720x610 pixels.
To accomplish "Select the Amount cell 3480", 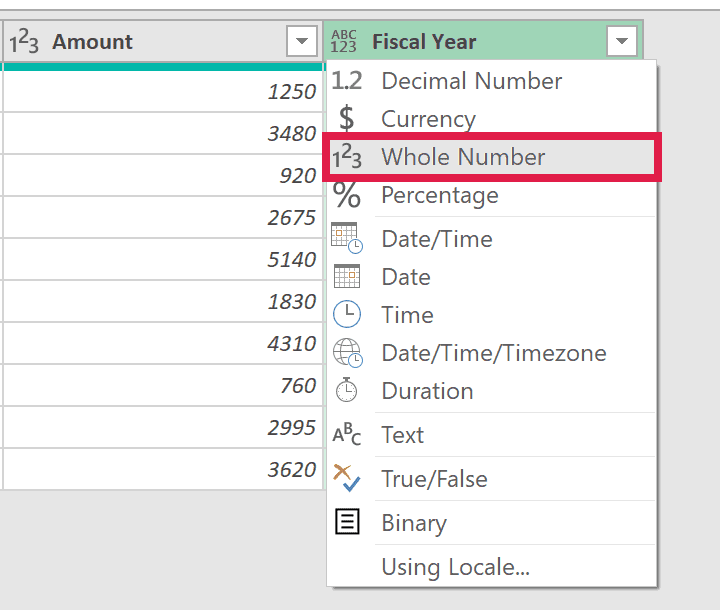I will tap(163, 133).
